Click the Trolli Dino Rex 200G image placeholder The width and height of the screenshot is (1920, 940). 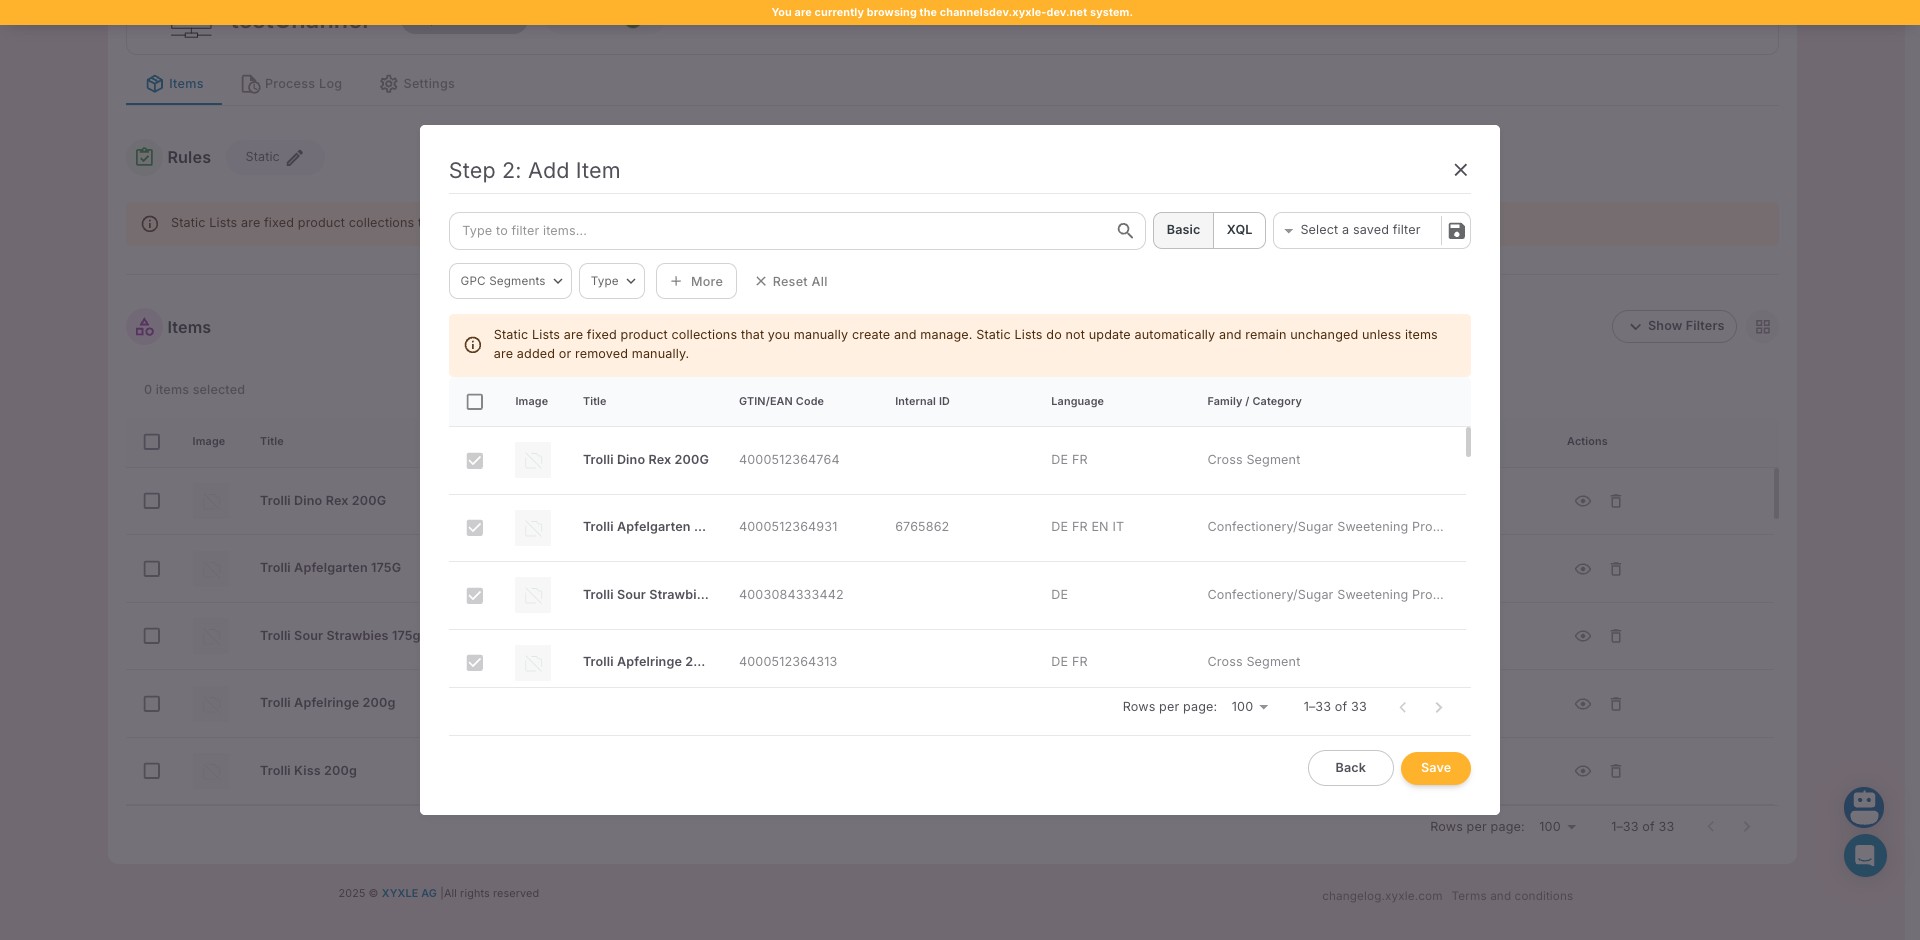tap(532, 460)
